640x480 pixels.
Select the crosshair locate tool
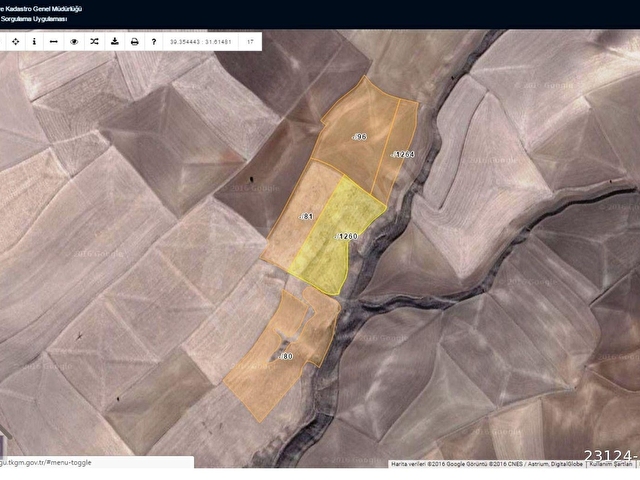16,42
